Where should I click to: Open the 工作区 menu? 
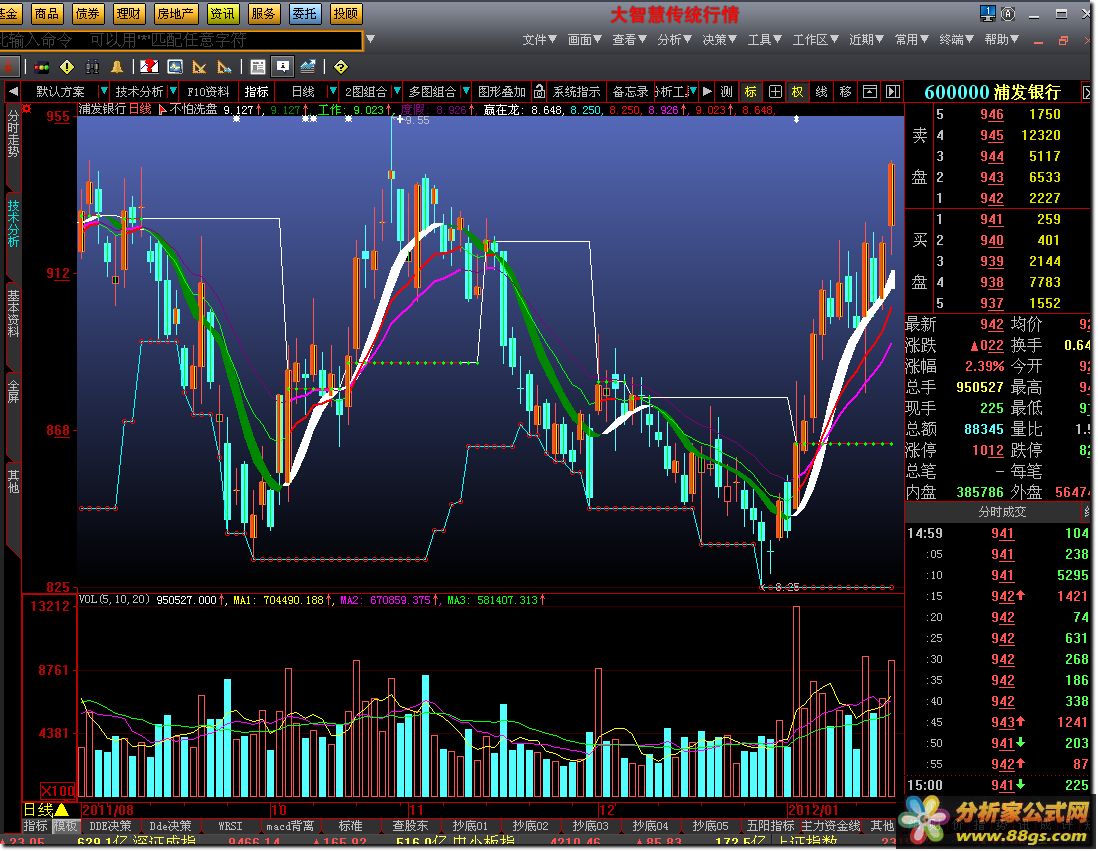click(x=815, y=40)
